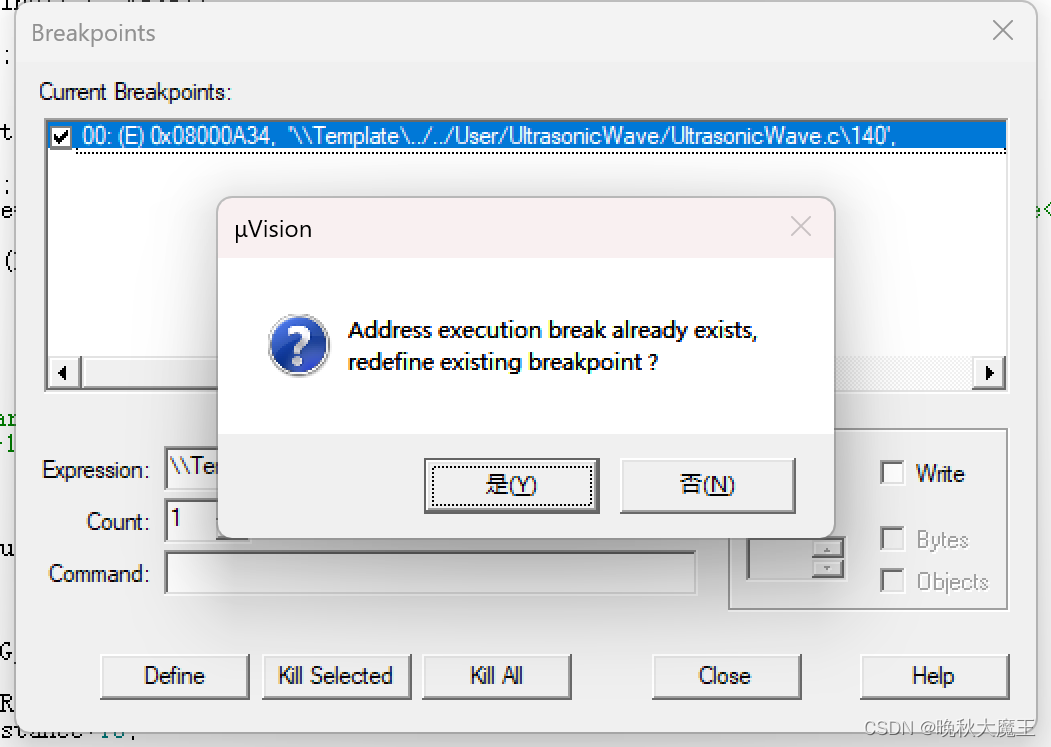Click the Expression input field
The image size is (1051, 747).
[x=192, y=467]
